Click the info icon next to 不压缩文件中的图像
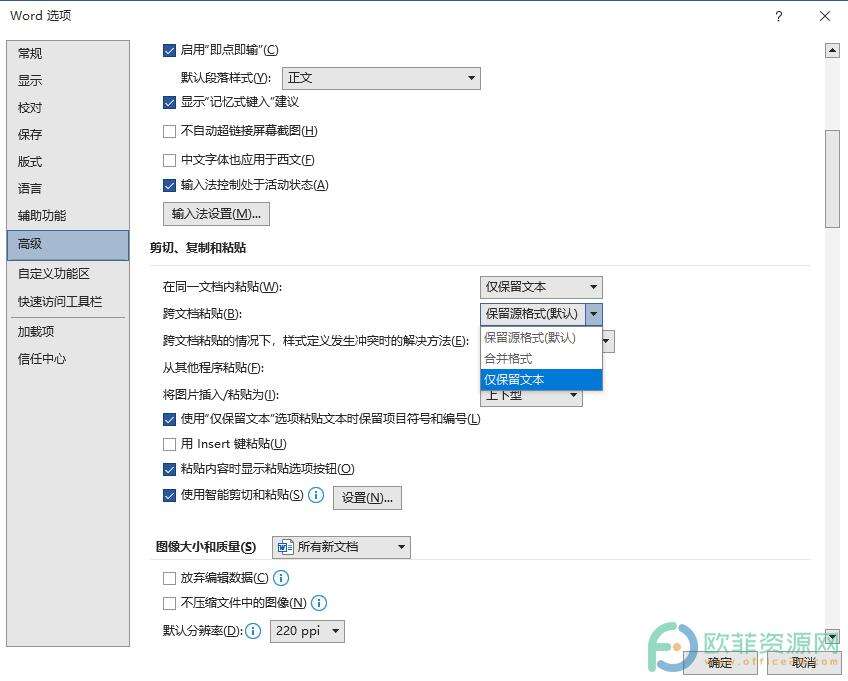 tap(319, 603)
